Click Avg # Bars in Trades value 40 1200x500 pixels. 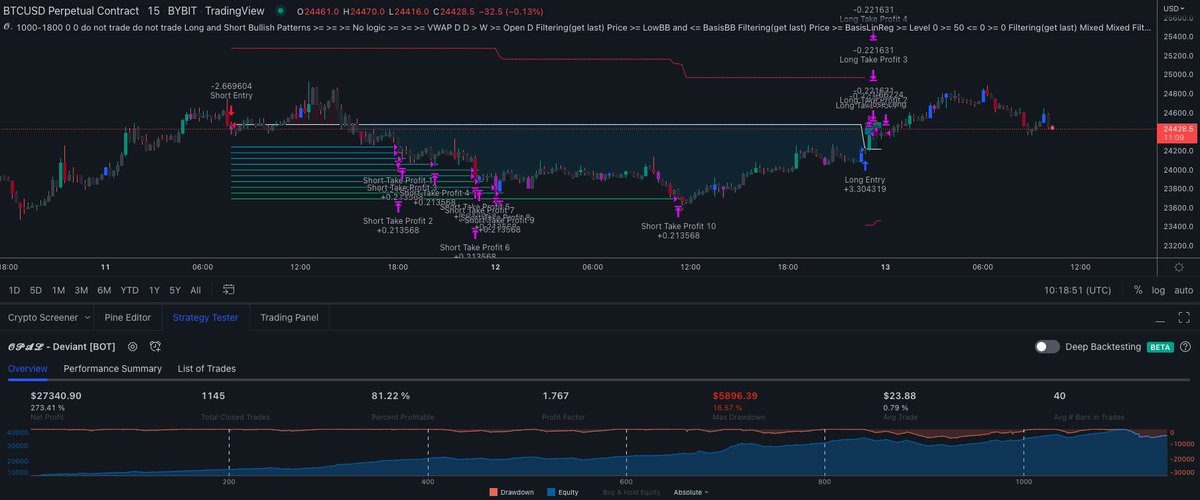1059,396
